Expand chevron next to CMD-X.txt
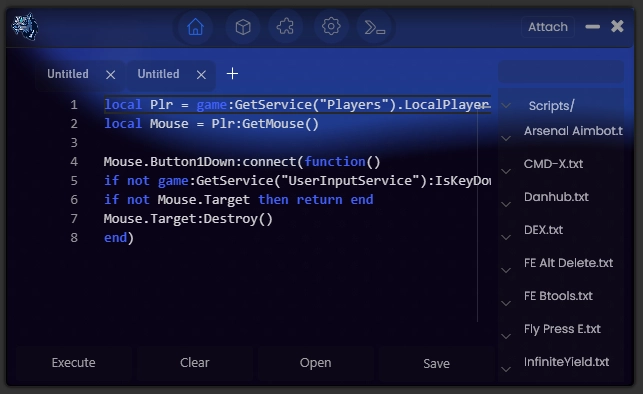The width and height of the screenshot is (643, 394). (506, 171)
